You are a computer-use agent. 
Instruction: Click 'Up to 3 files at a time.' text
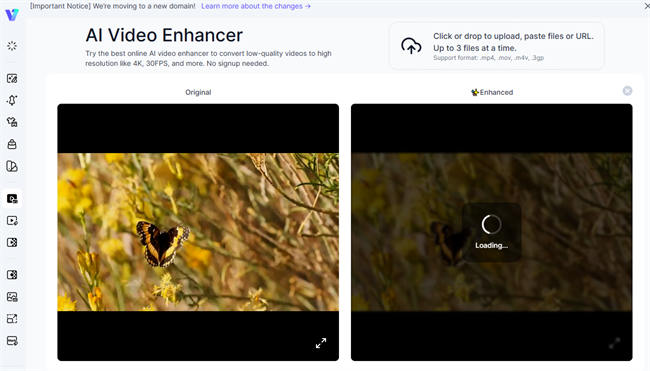[x=475, y=48]
